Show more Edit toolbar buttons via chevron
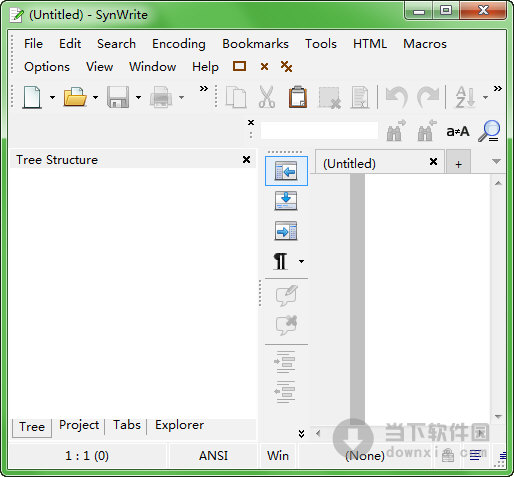The image size is (514, 477). tap(498, 89)
